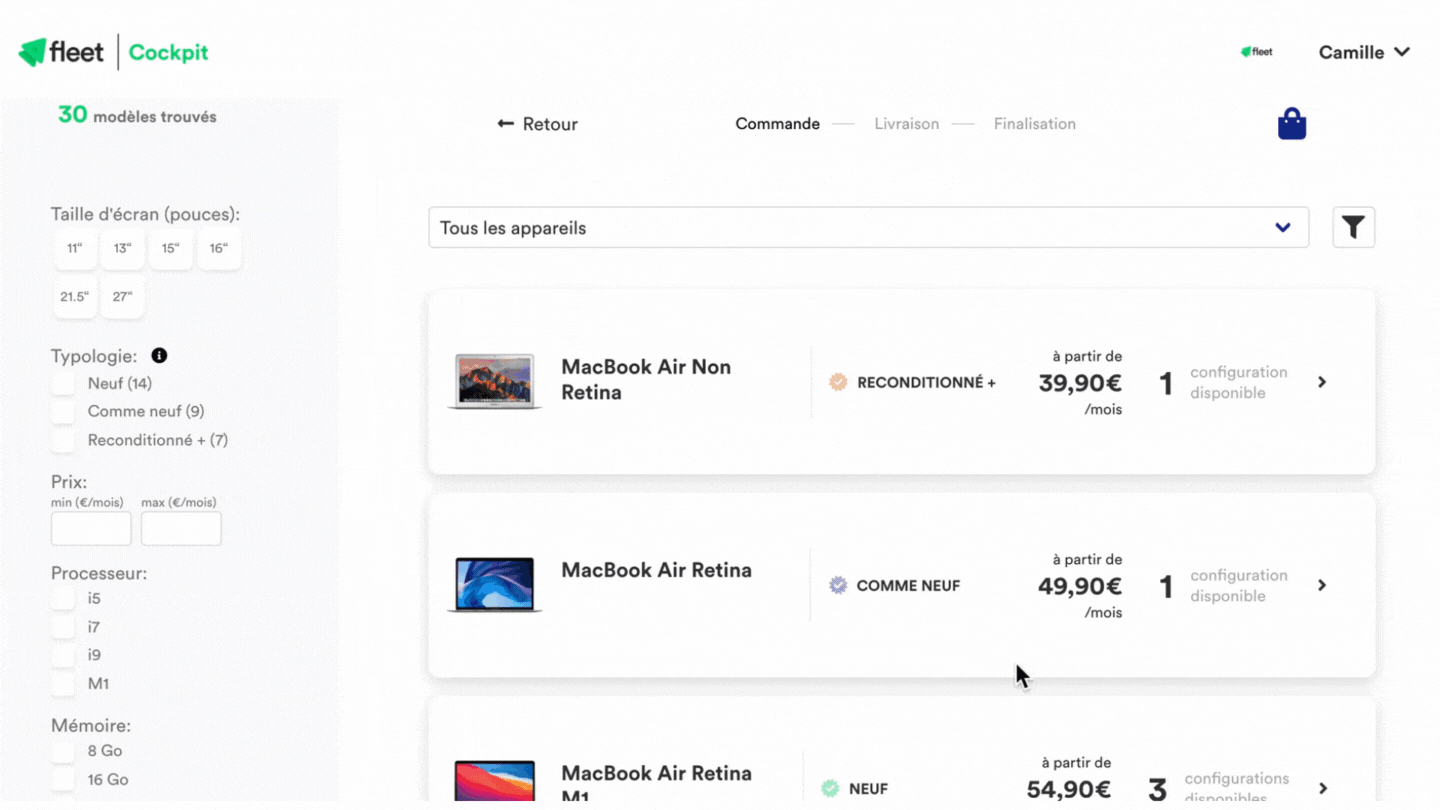Screen dimensions: 1440x810
Task: Click the Reconditionné + badge icon
Action: point(838,382)
